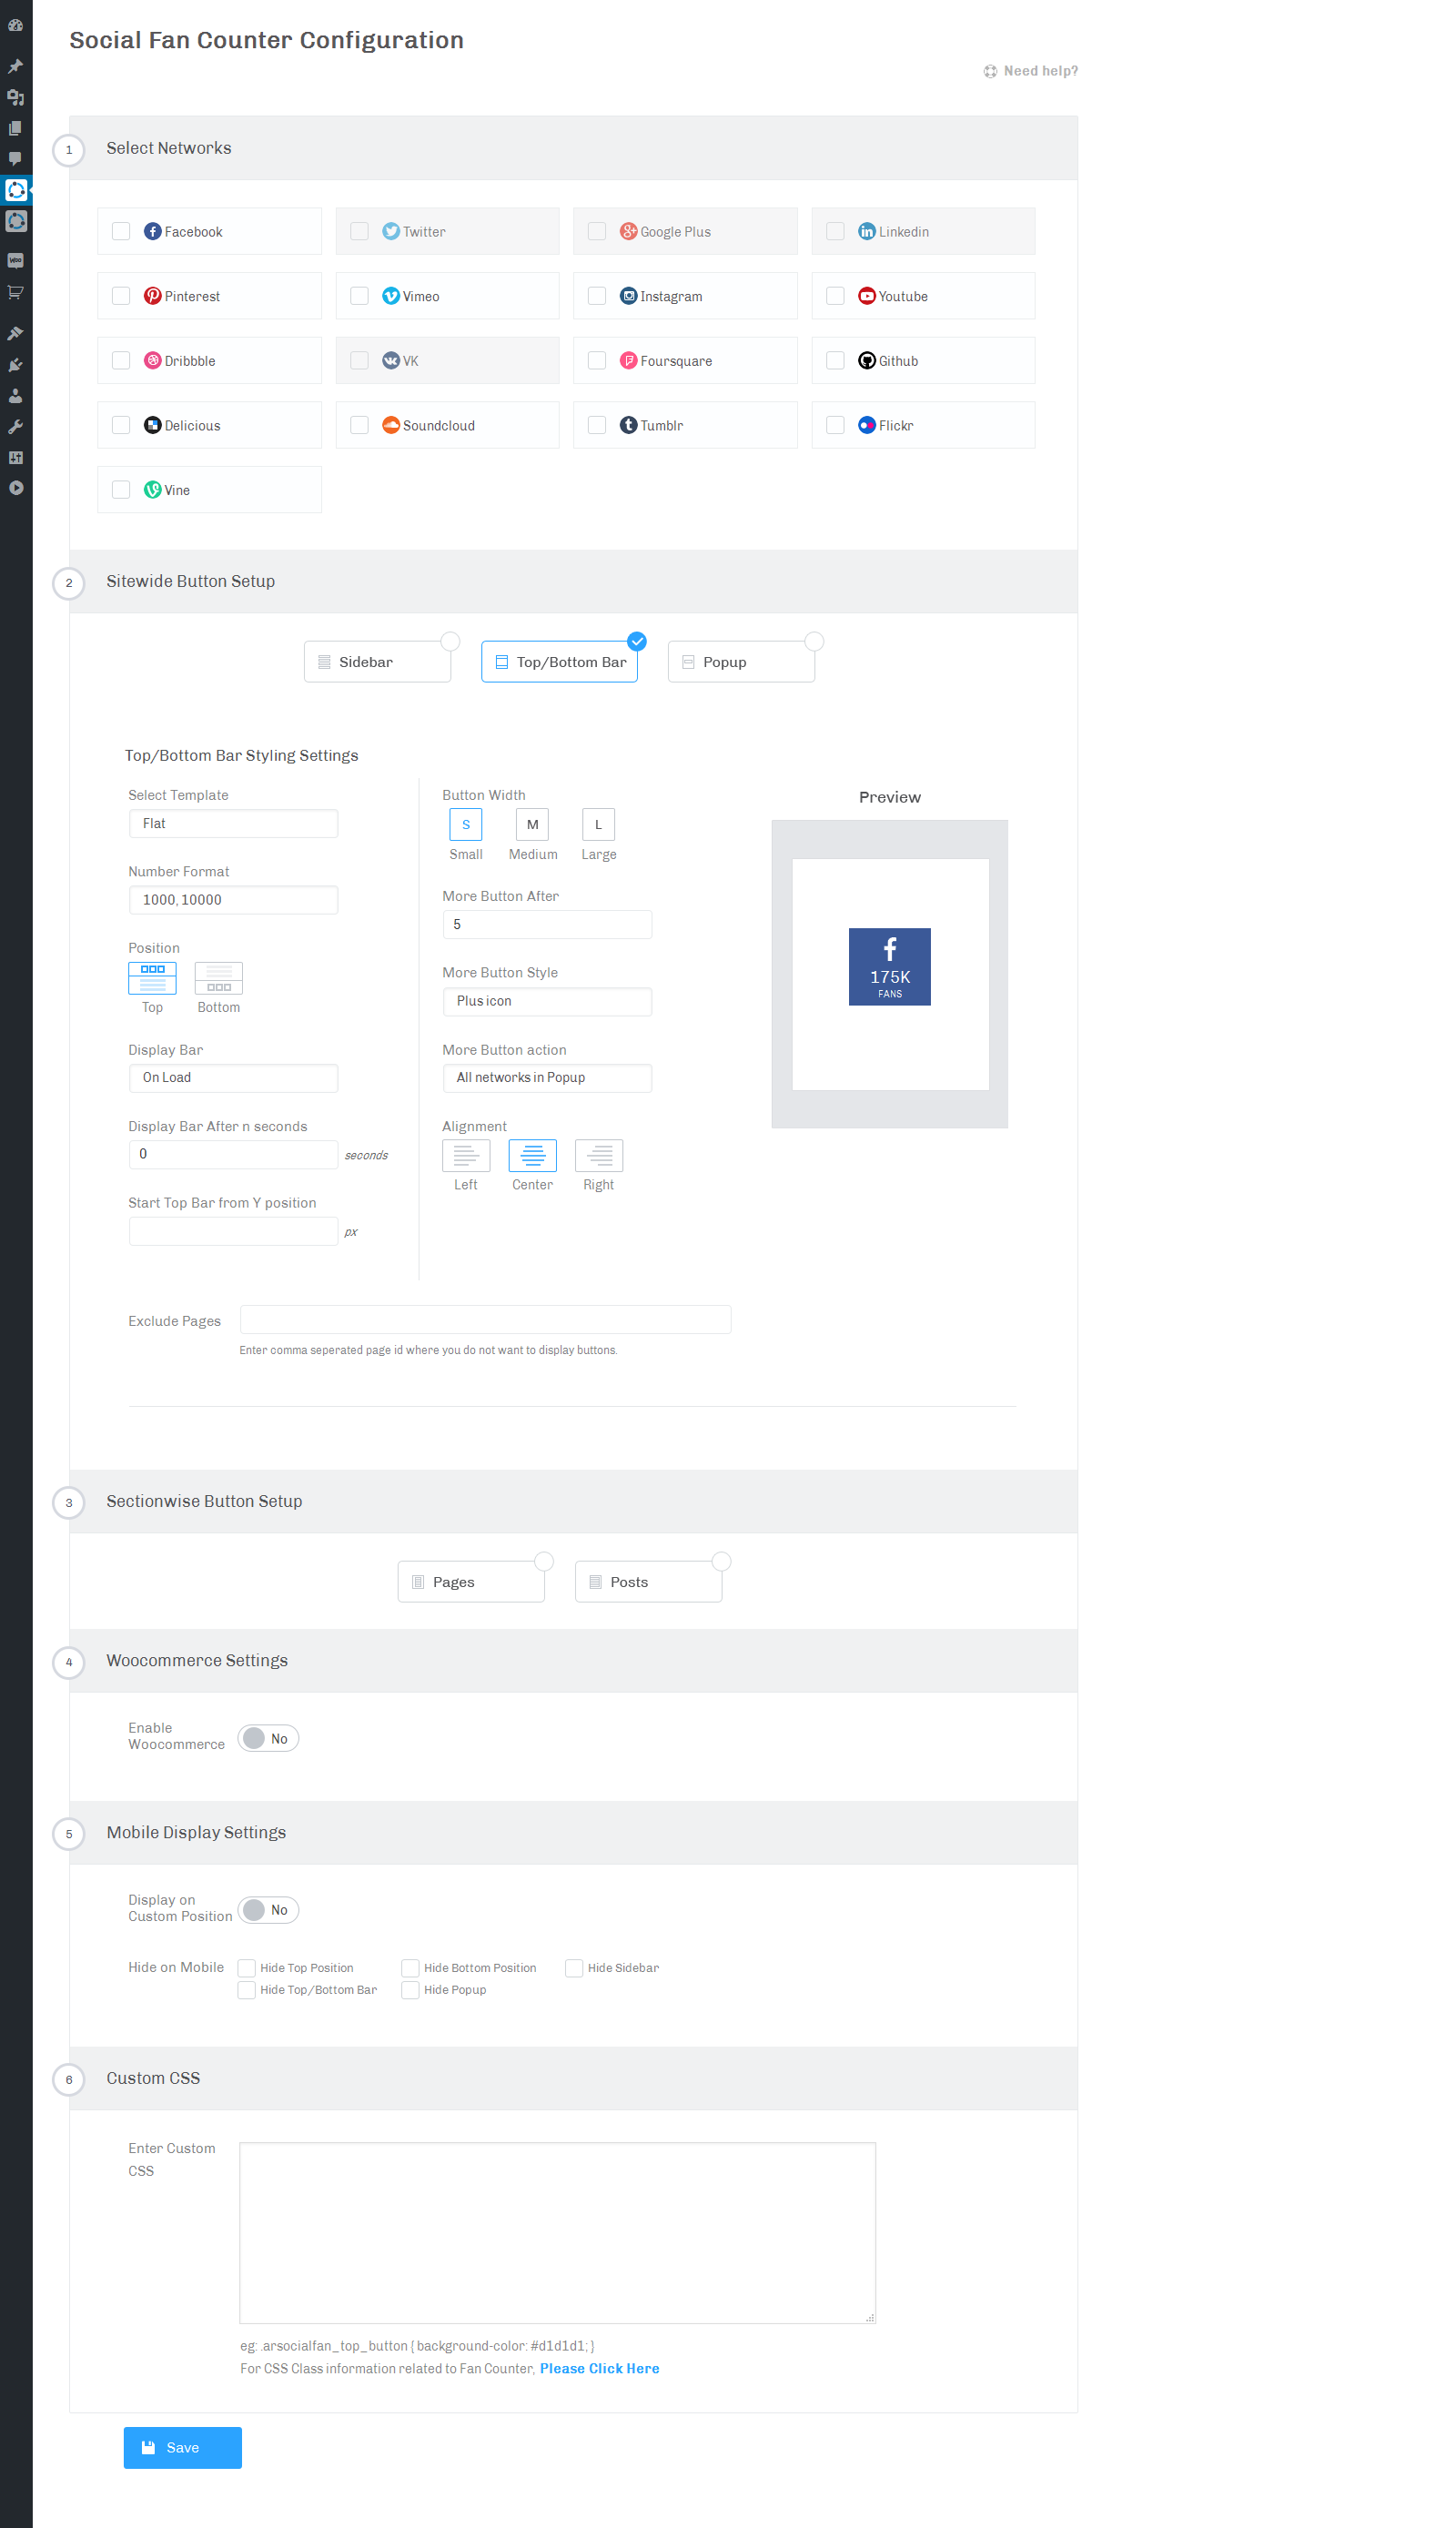Open Media via camera and music icon

click(15, 97)
